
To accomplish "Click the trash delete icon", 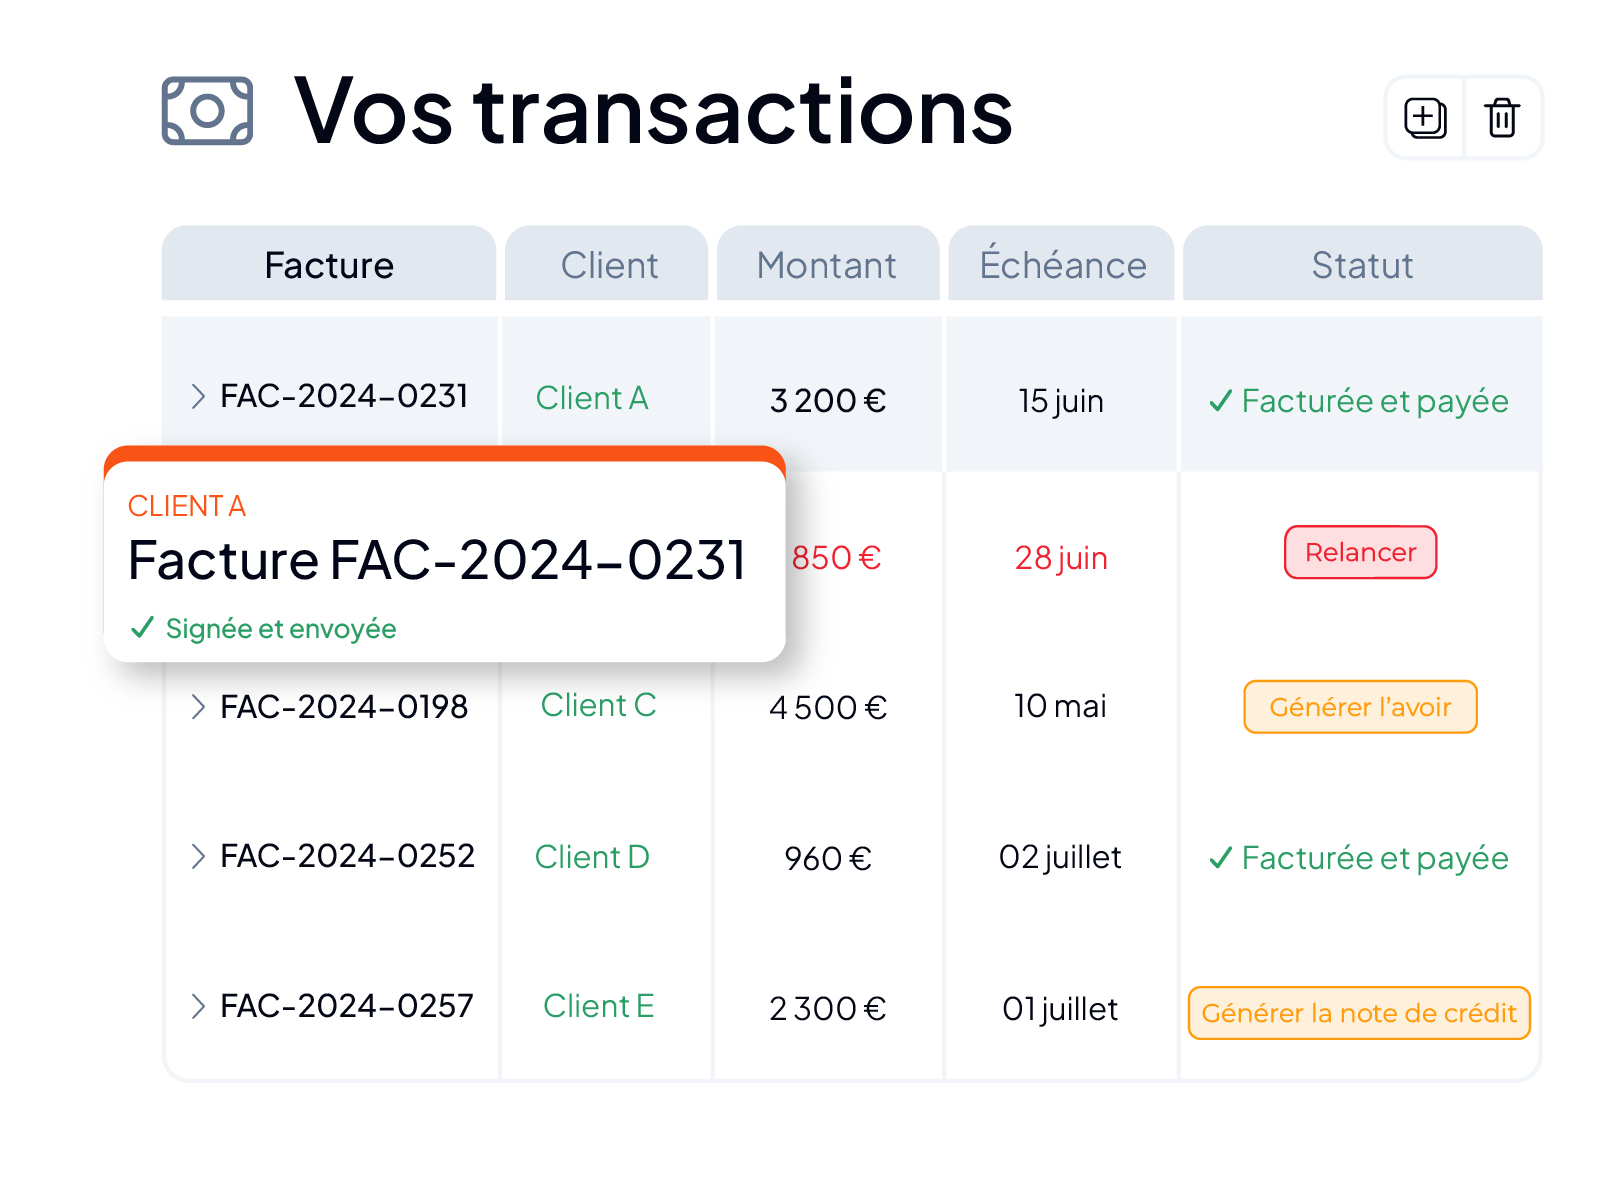I will [1502, 118].
